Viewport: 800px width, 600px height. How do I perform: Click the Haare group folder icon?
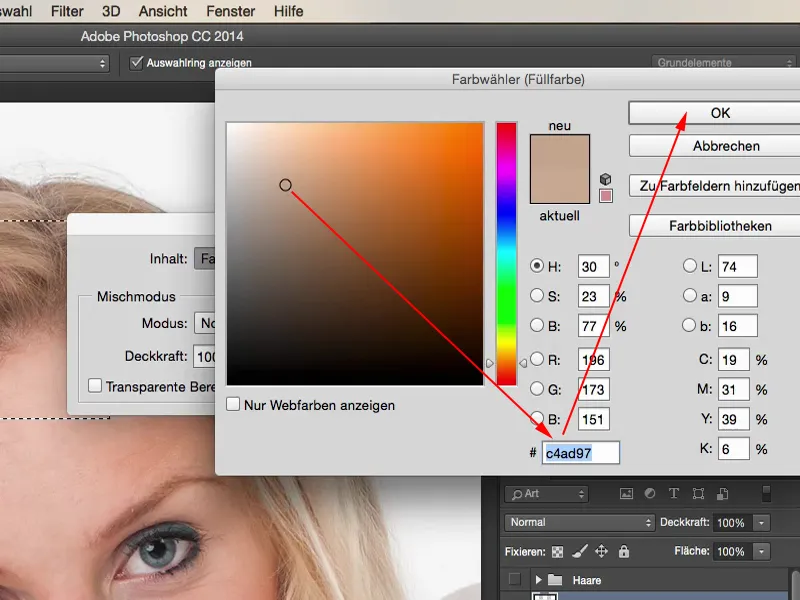555,580
